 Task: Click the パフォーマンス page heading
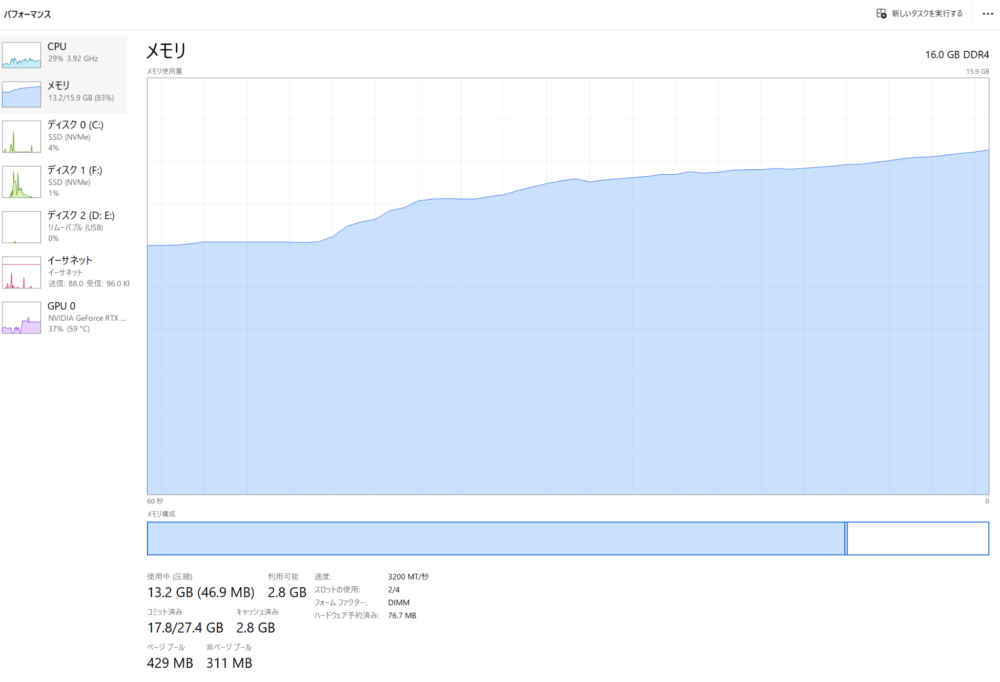(x=27, y=14)
